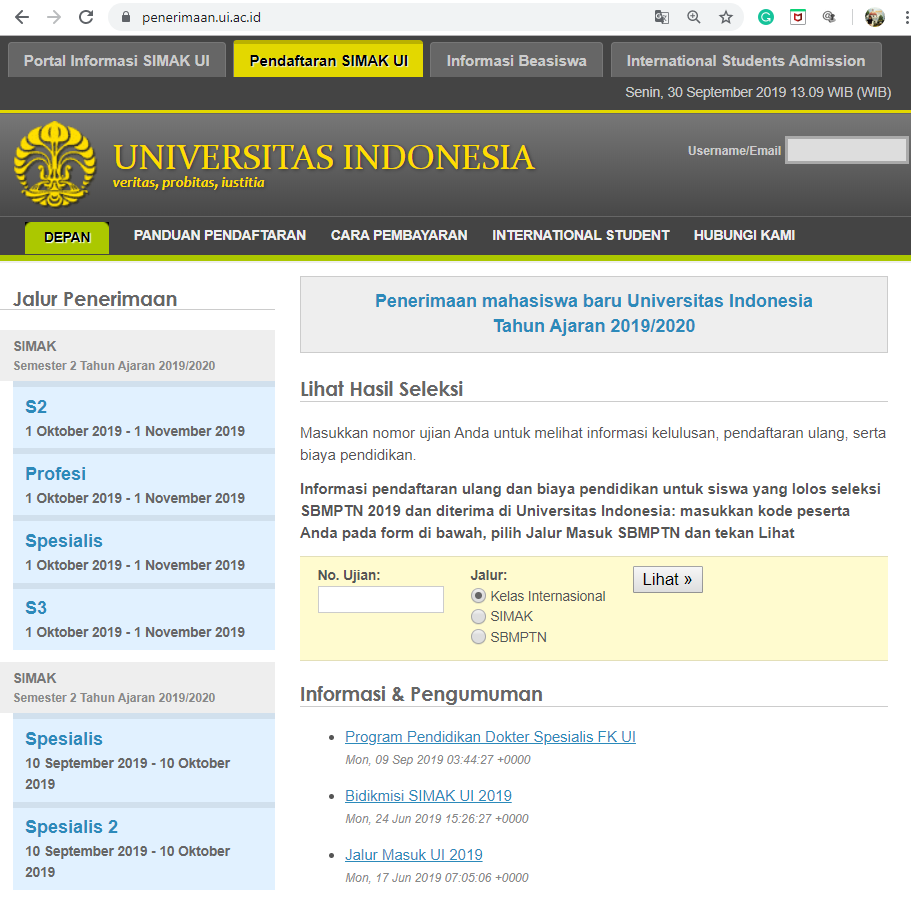Select the SIMAK radio button
Screen dimensions: 911x899
click(x=478, y=616)
